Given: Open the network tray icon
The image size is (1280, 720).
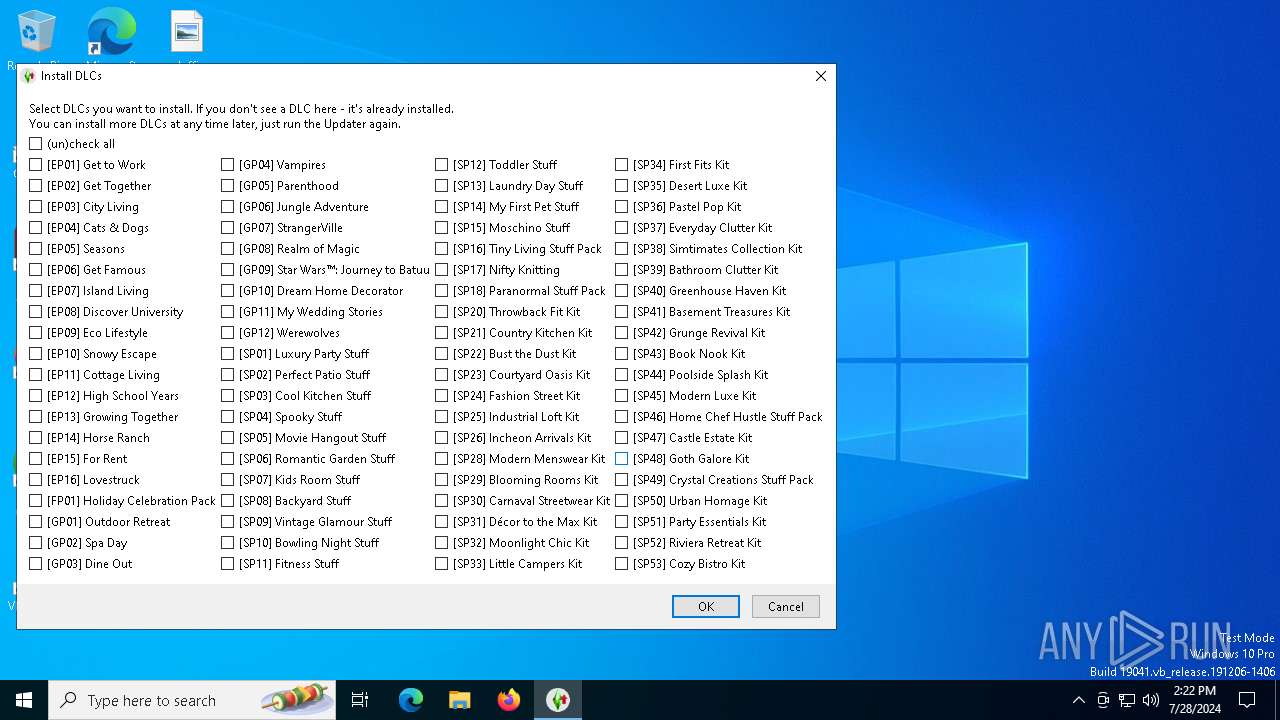Looking at the screenshot, I should [1127, 700].
